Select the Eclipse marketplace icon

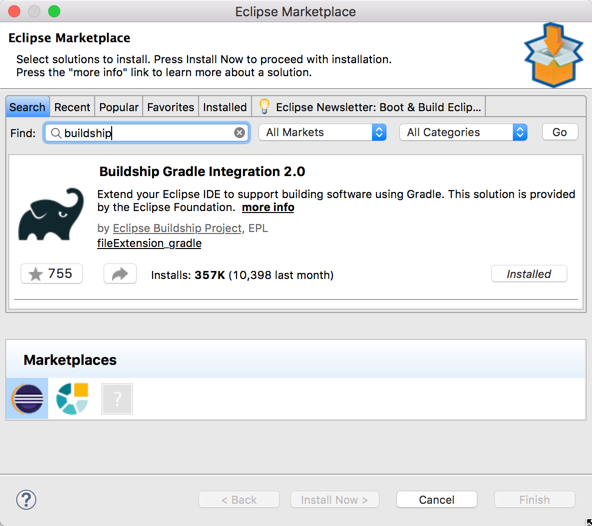coord(27,399)
